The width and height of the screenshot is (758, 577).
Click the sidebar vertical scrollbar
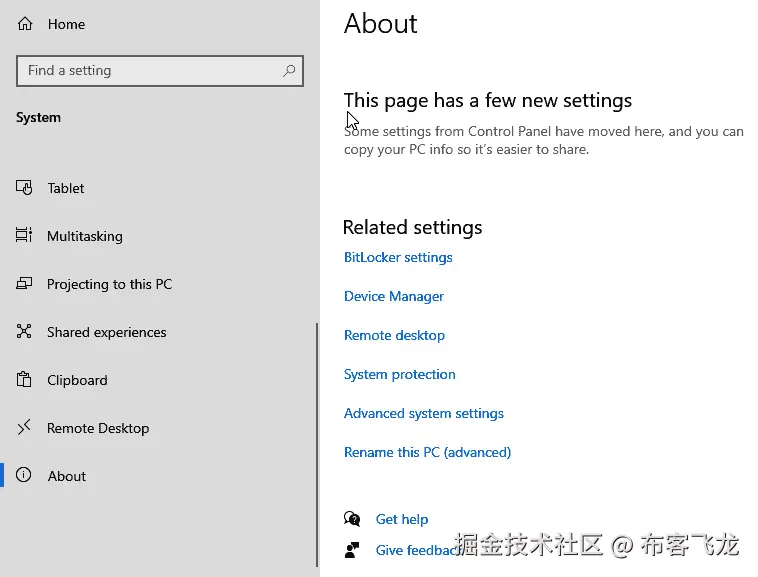pos(317,445)
